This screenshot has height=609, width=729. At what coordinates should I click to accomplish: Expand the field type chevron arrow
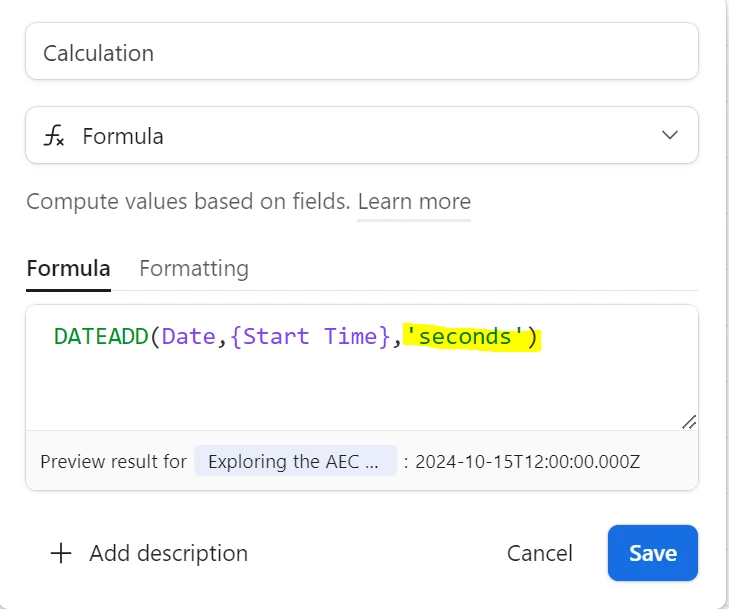[x=670, y=135]
